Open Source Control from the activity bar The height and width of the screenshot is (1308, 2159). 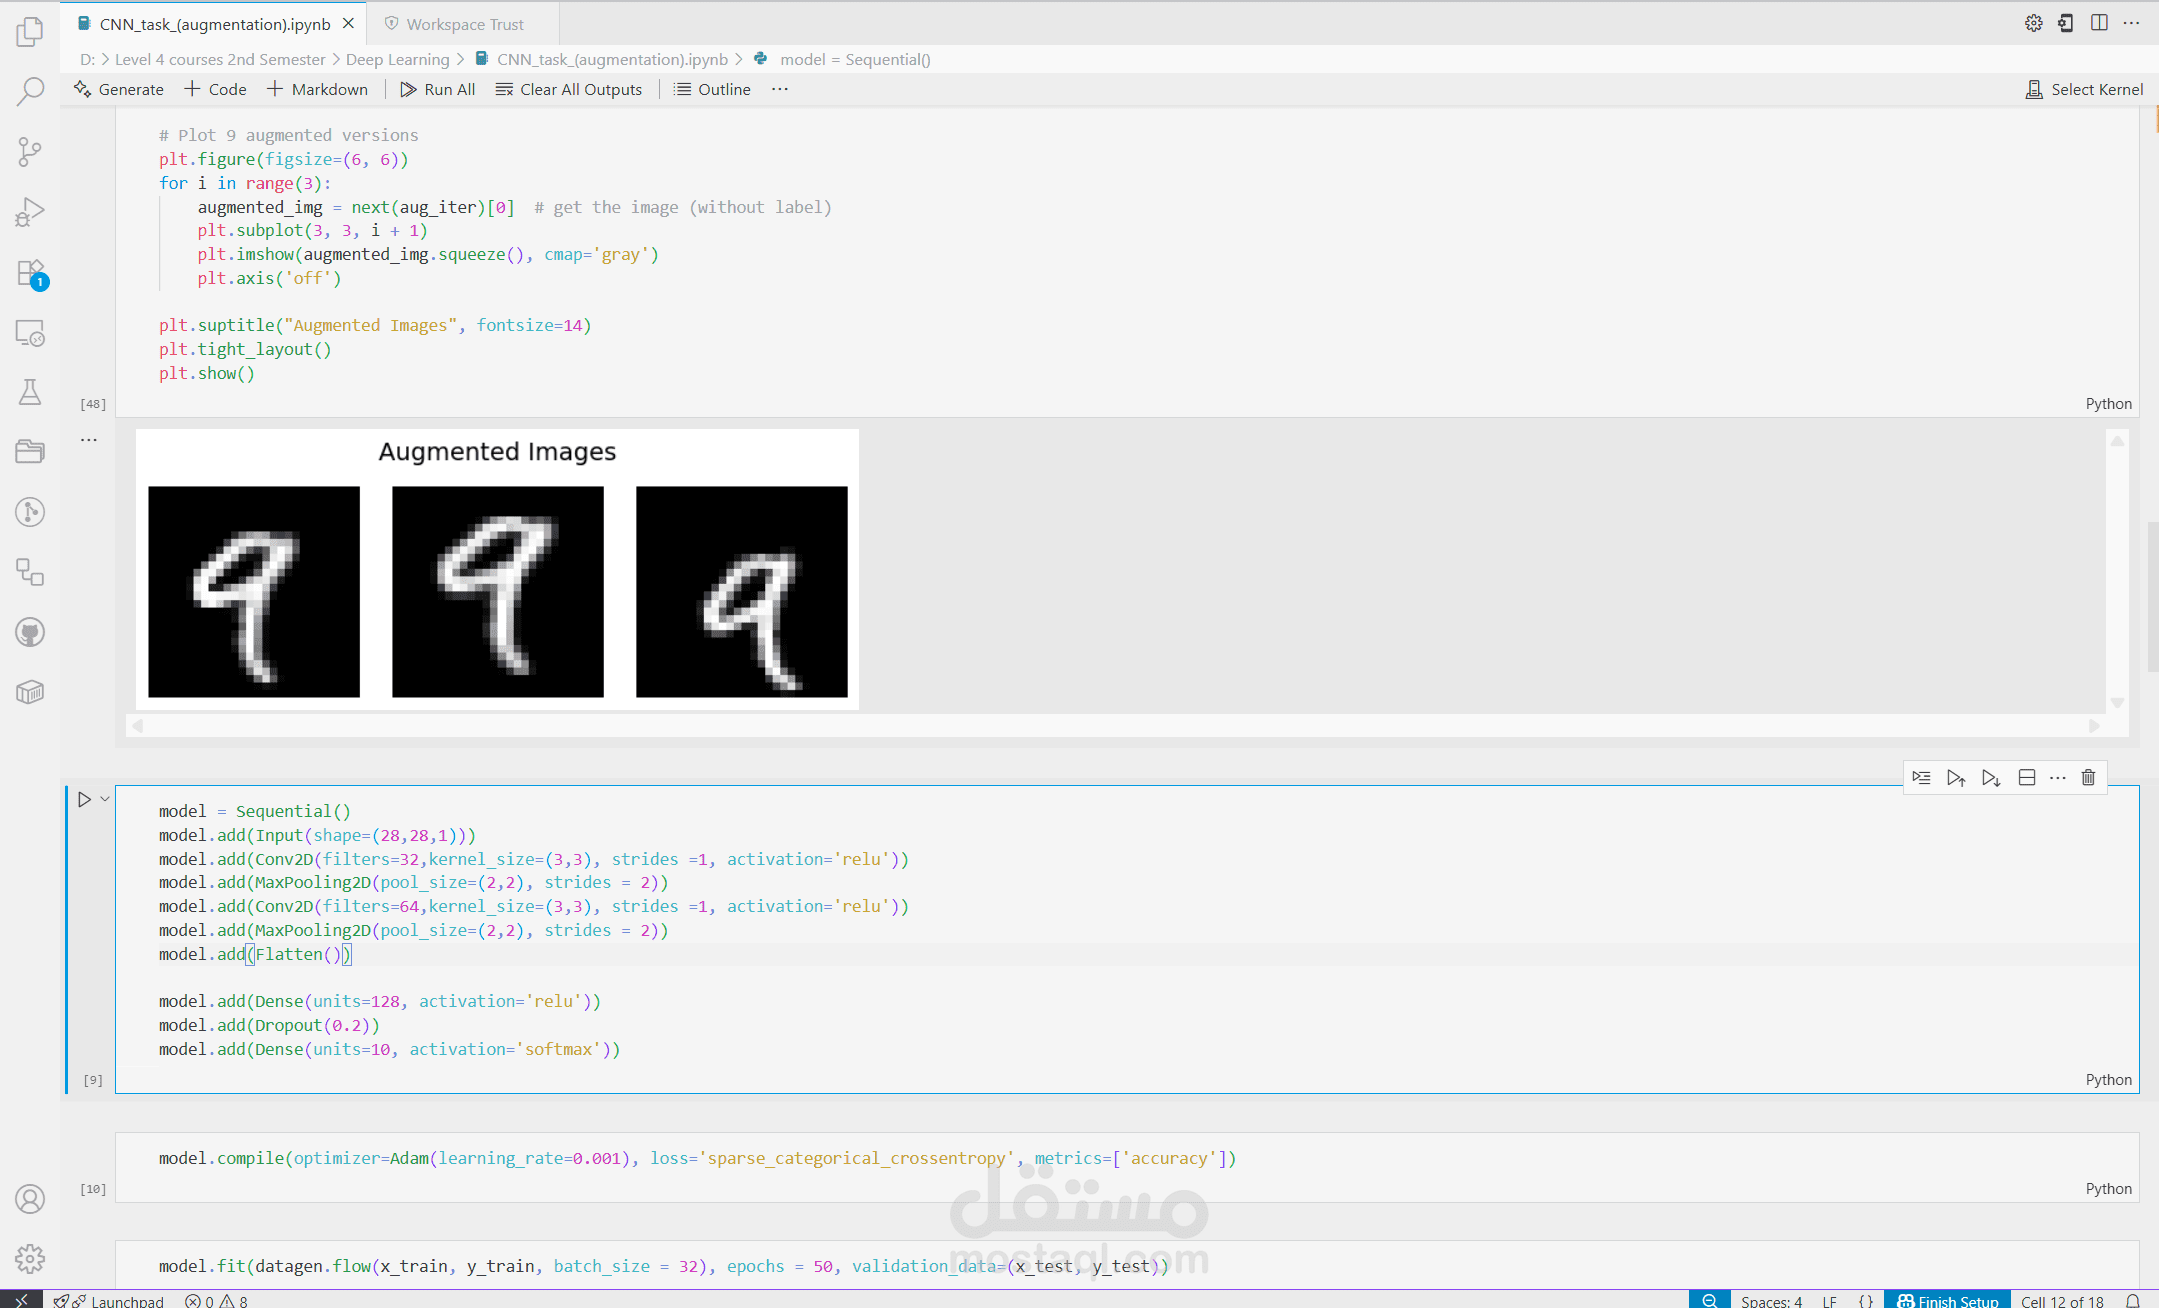(30, 151)
